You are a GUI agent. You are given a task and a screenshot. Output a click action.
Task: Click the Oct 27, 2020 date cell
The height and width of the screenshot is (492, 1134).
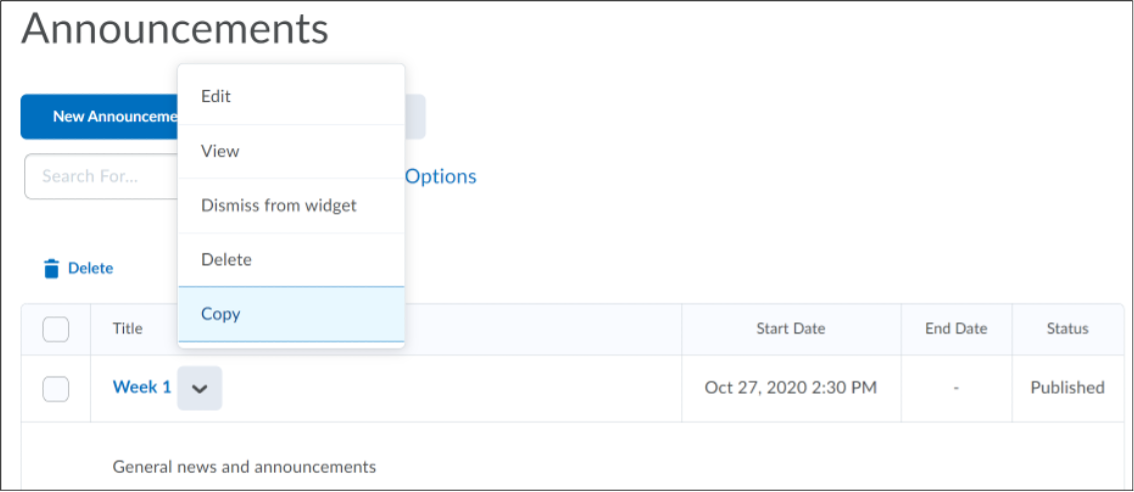coord(790,388)
